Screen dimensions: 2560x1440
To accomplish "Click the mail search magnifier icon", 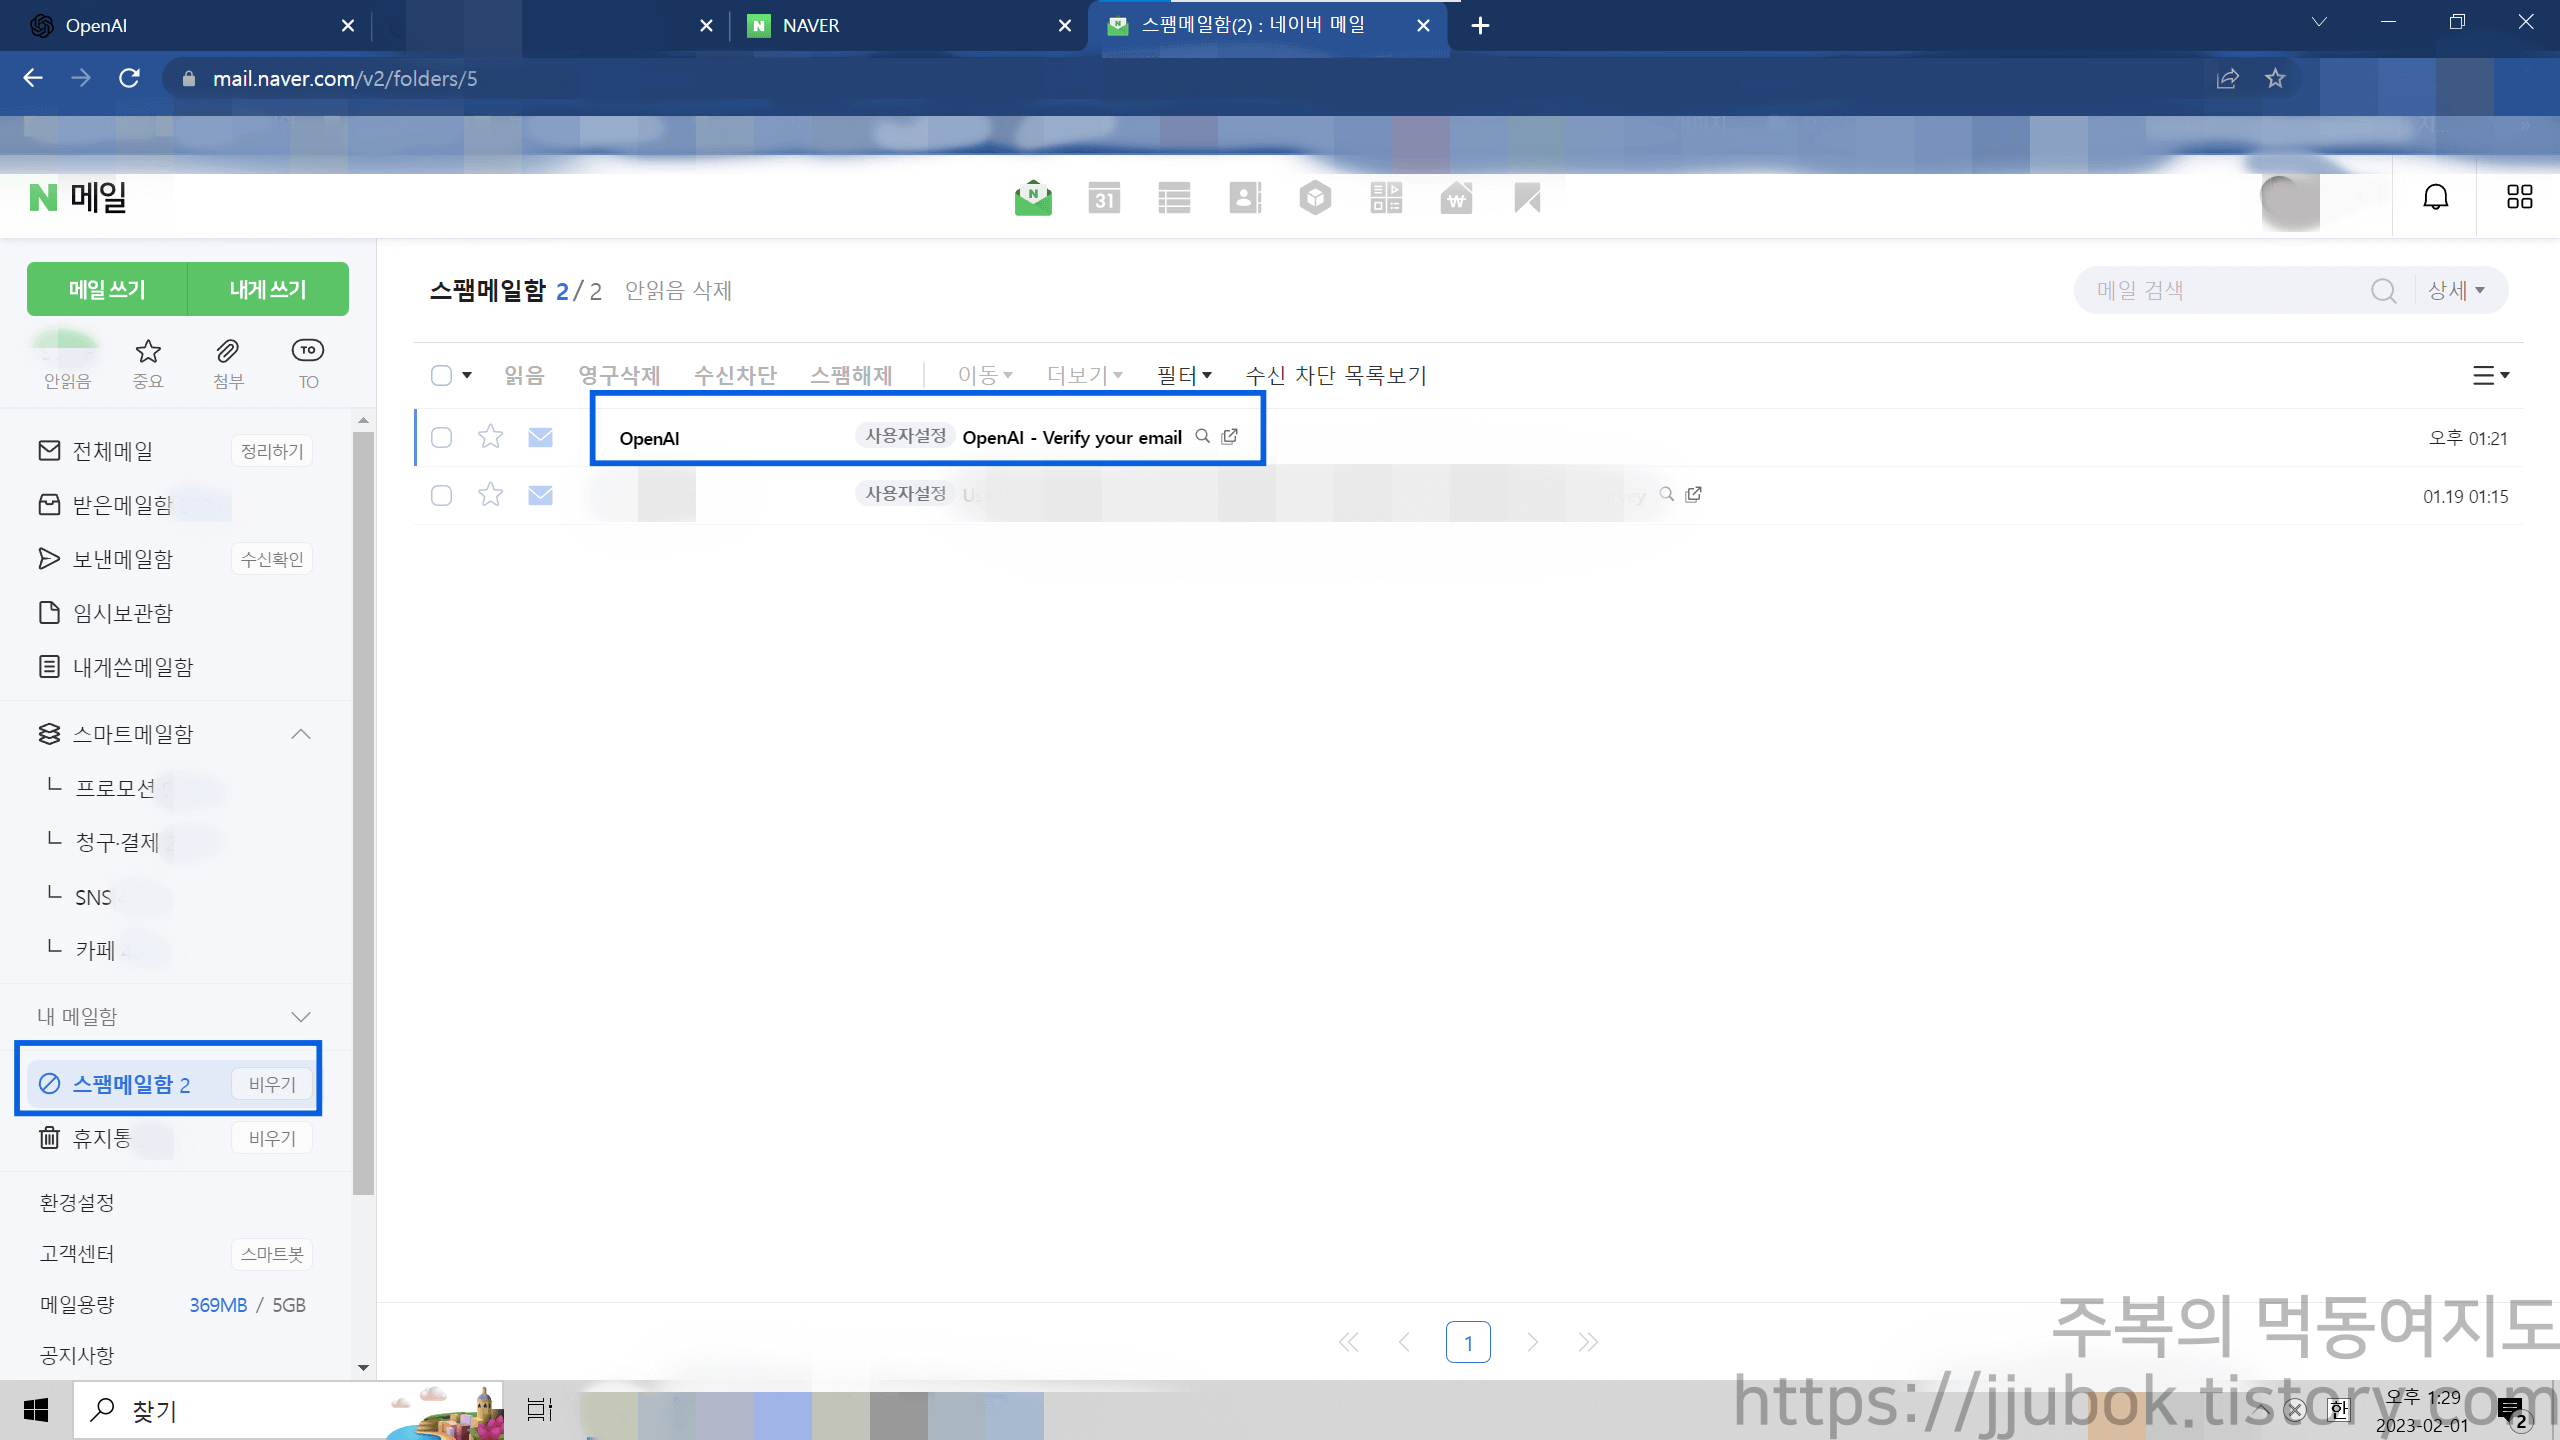I will click(x=2383, y=291).
